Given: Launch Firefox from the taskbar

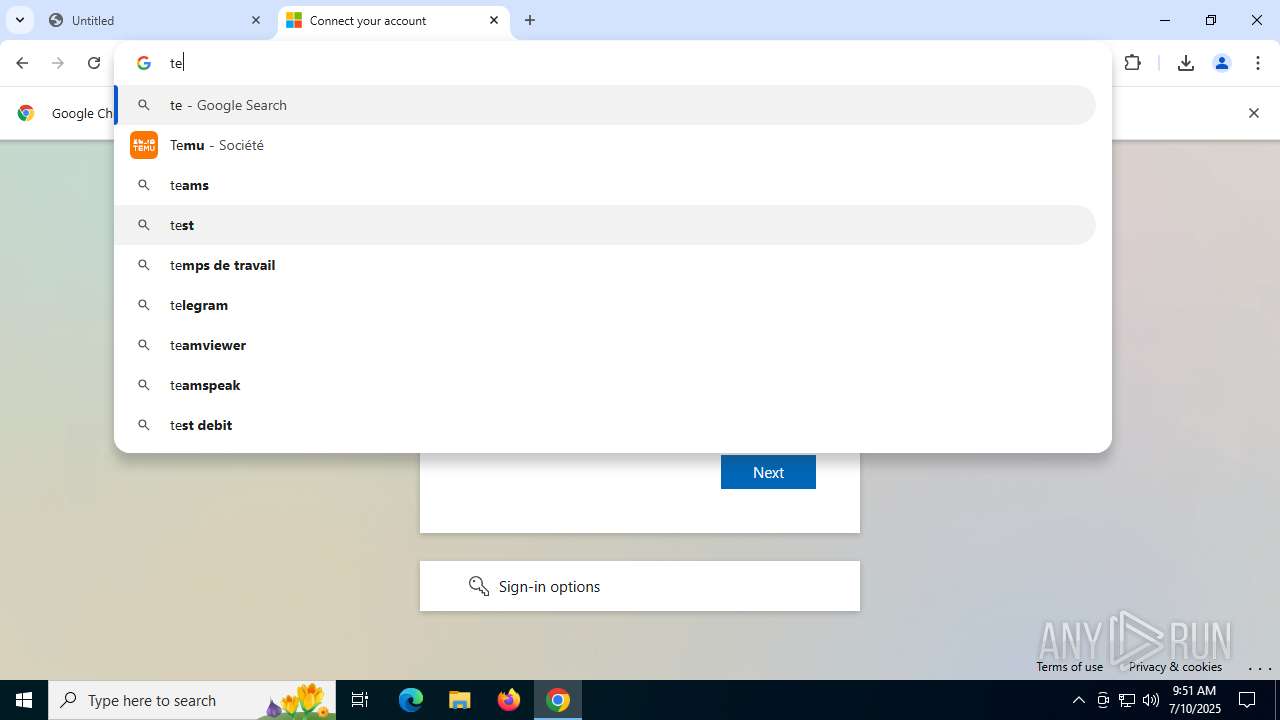Looking at the screenshot, I should (509, 700).
